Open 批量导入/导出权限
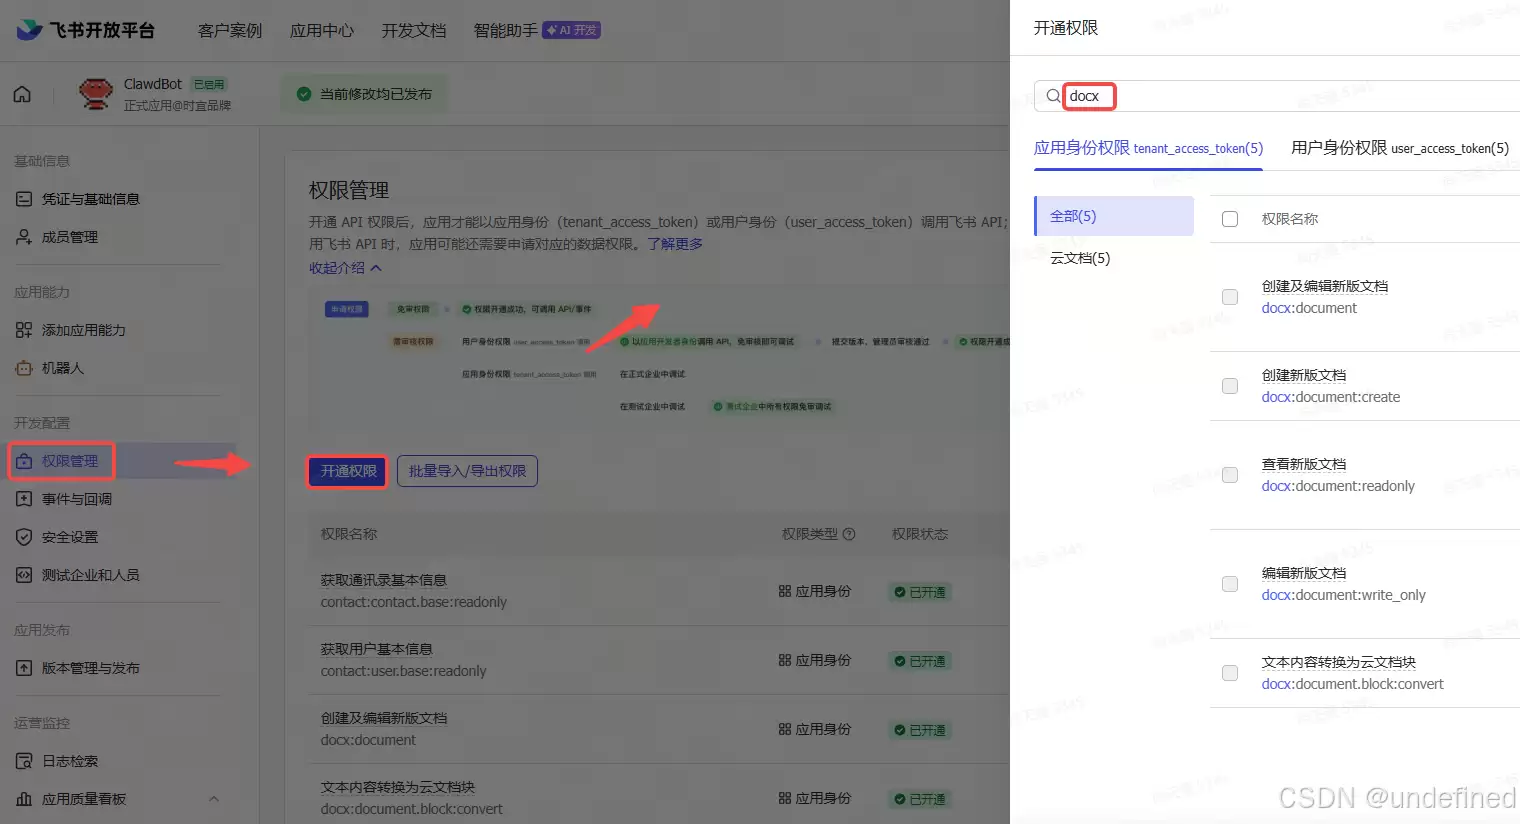Screen dimensions: 1520x824 [x=467, y=471]
